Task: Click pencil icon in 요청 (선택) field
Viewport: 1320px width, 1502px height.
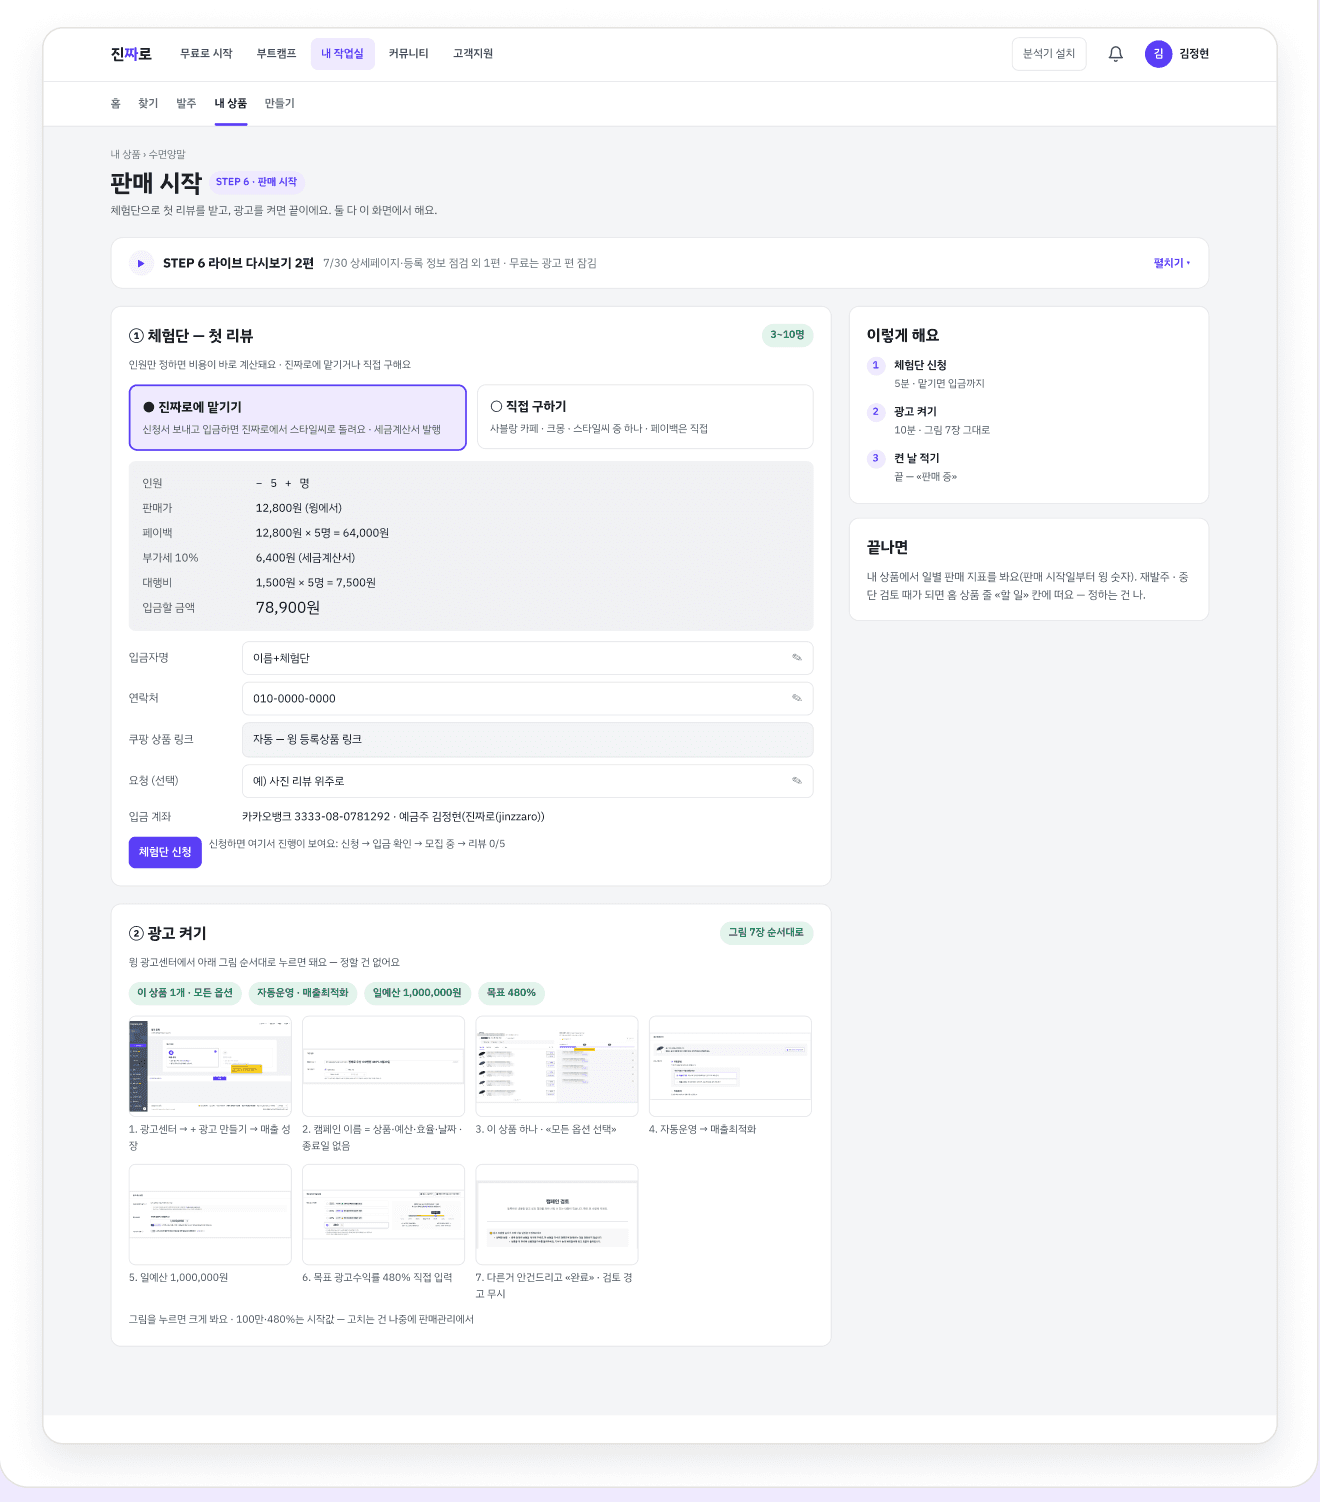Action: coord(797,781)
